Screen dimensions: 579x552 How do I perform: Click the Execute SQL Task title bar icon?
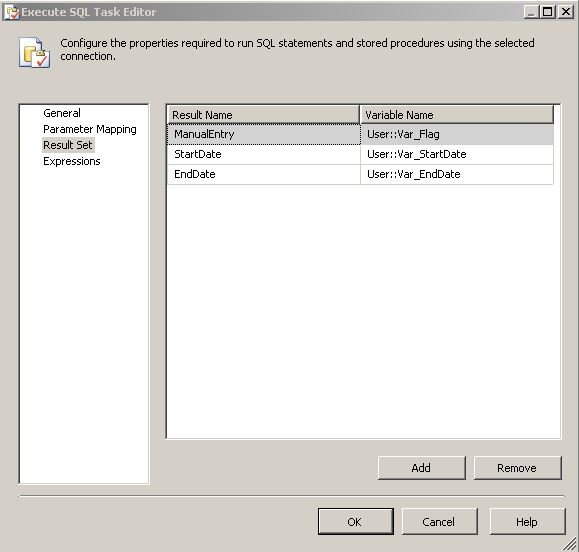pos(11,12)
